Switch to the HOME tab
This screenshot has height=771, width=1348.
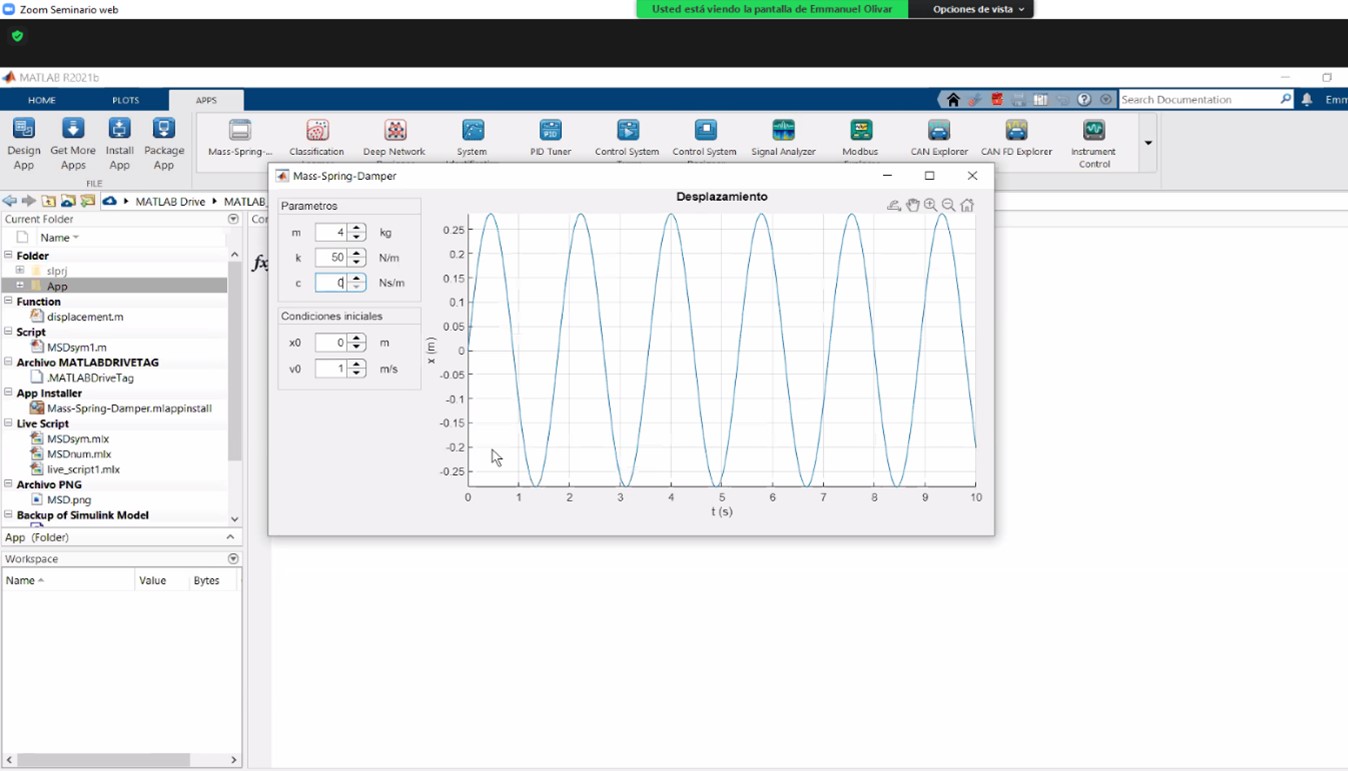[42, 100]
